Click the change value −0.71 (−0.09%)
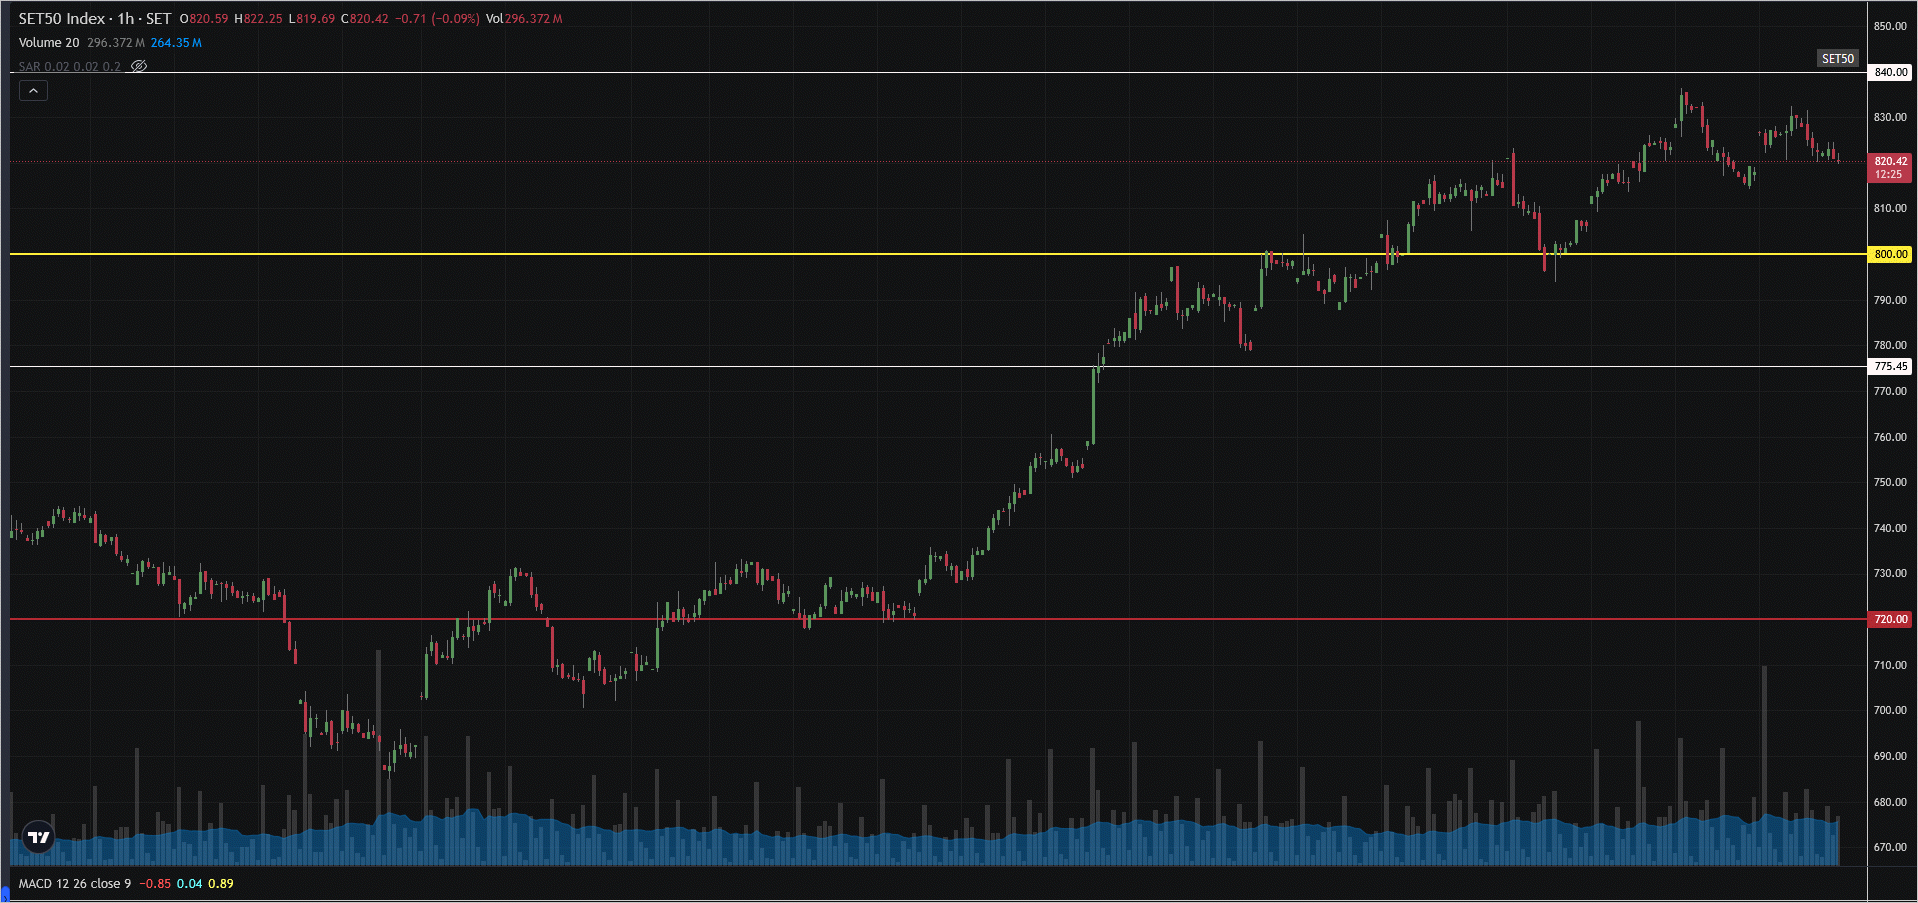The height and width of the screenshot is (903, 1918). pyautogui.click(x=437, y=19)
